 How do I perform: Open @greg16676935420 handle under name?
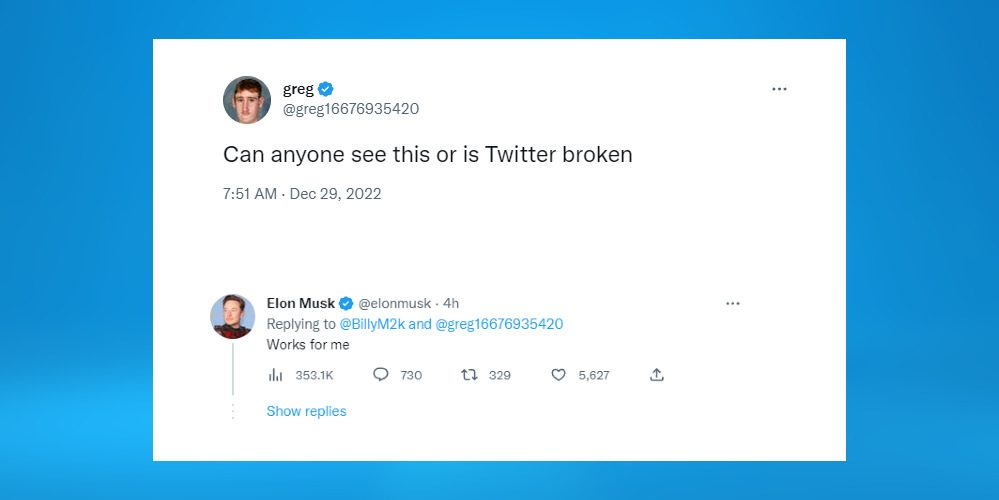point(350,109)
